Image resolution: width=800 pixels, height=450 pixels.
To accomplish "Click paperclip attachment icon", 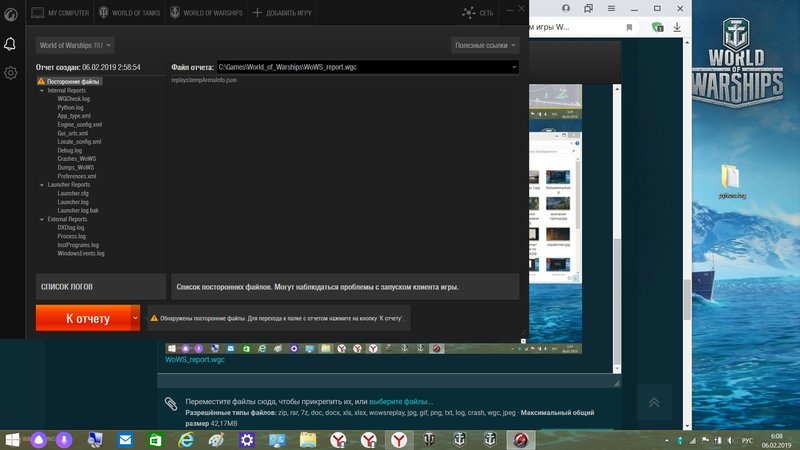I will pos(171,404).
